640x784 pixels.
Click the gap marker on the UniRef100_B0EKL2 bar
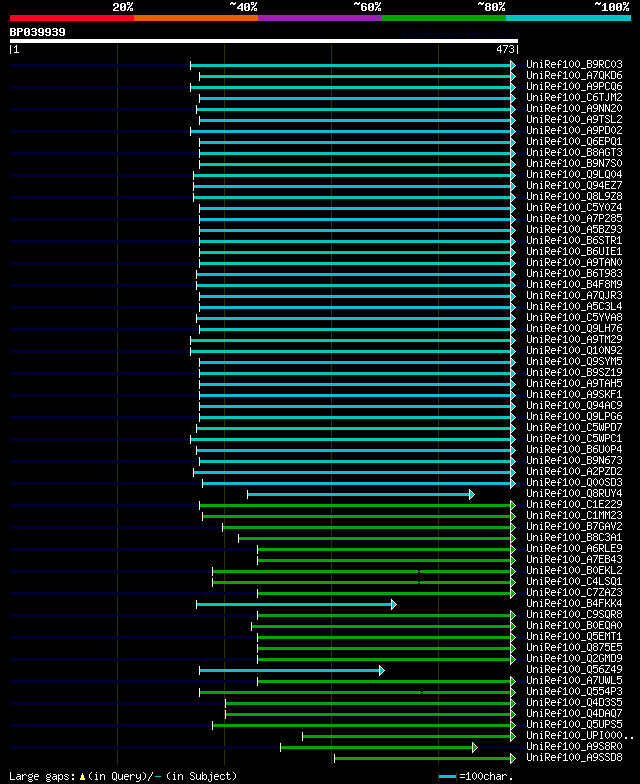(x=419, y=571)
